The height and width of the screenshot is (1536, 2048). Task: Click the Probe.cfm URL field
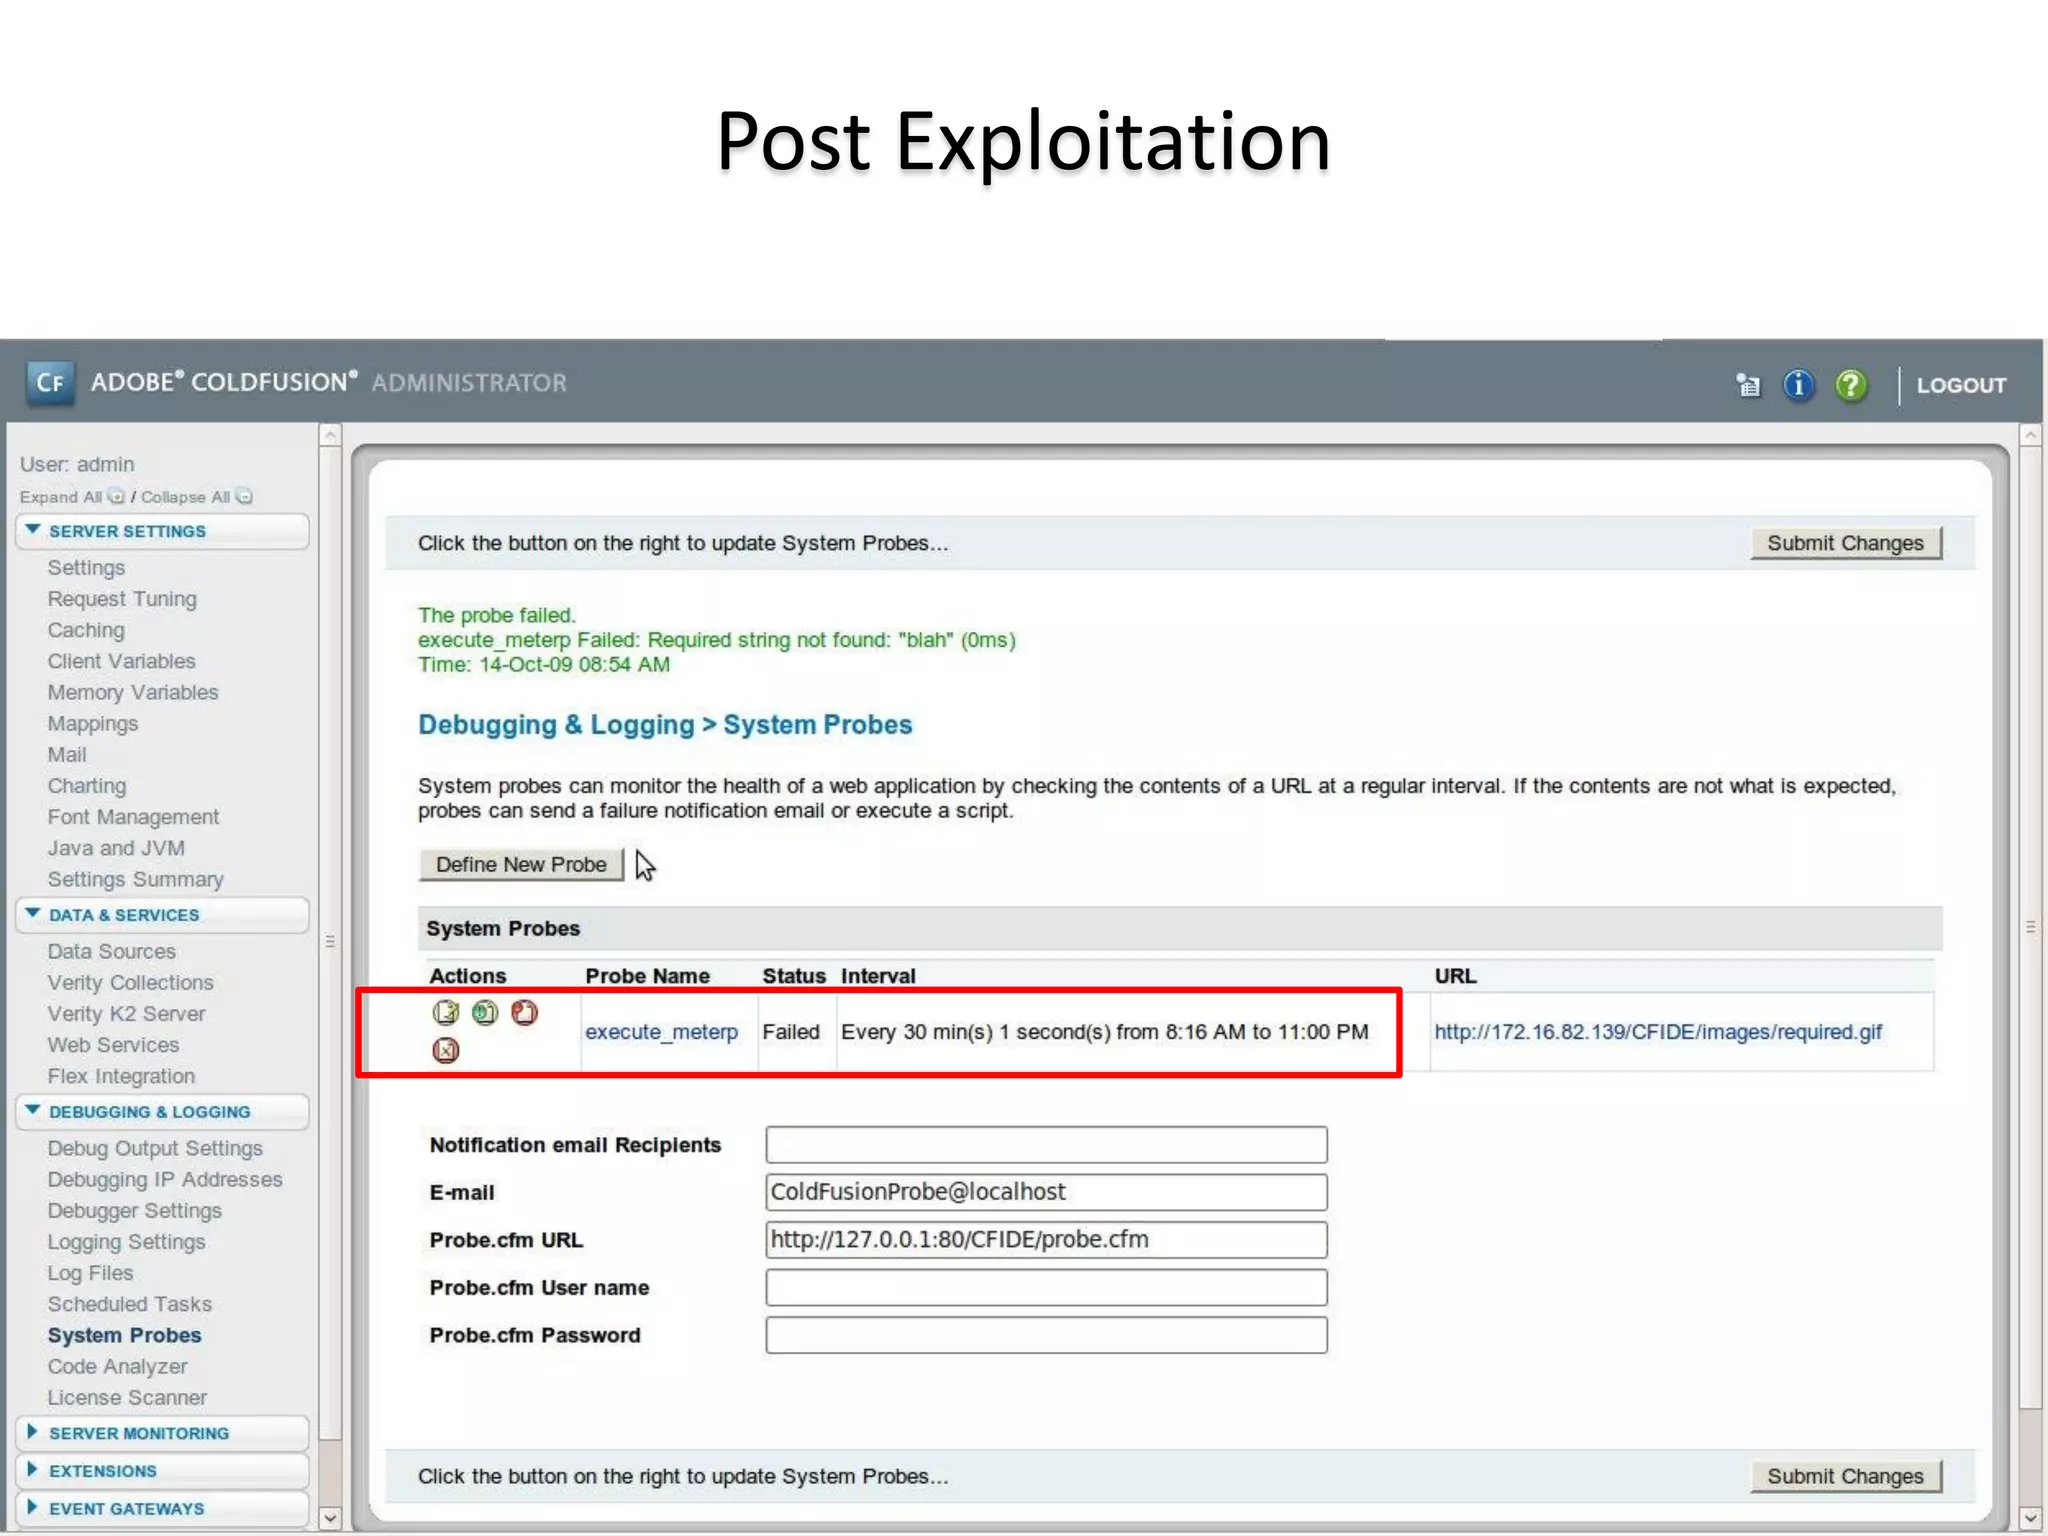click(1046, 1240)
